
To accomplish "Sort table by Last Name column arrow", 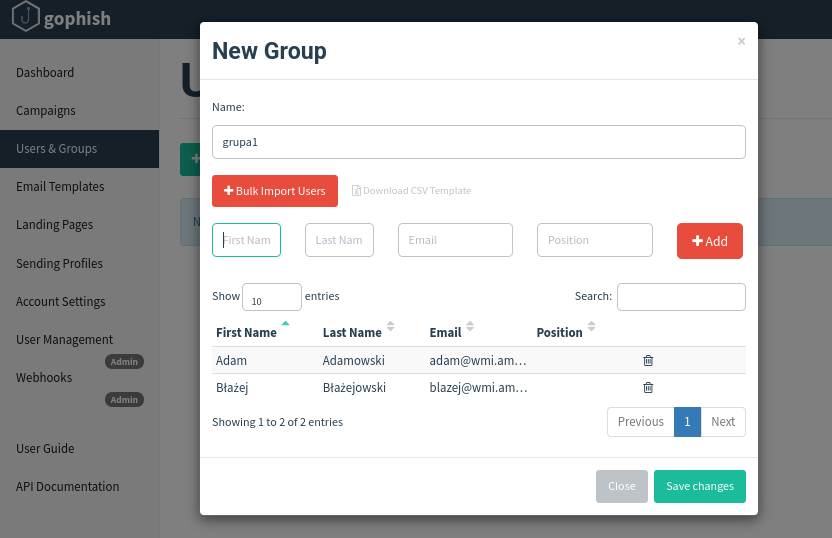I will pyautogui.click(x=391, y=327).
